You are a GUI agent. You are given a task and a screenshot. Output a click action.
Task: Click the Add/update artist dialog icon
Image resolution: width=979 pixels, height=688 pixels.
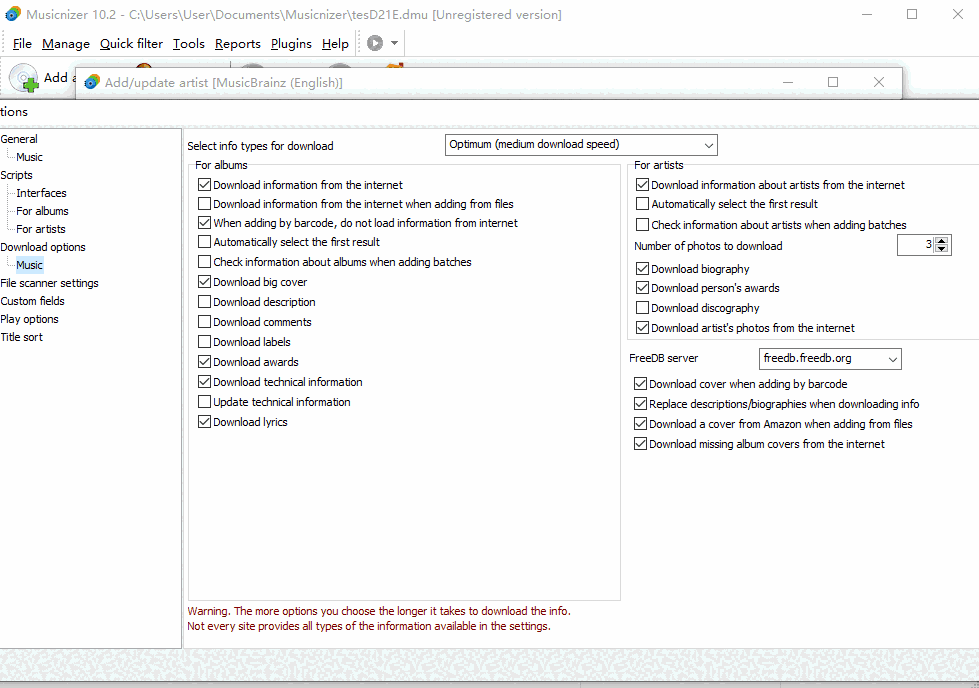click(x=92, y=82)
